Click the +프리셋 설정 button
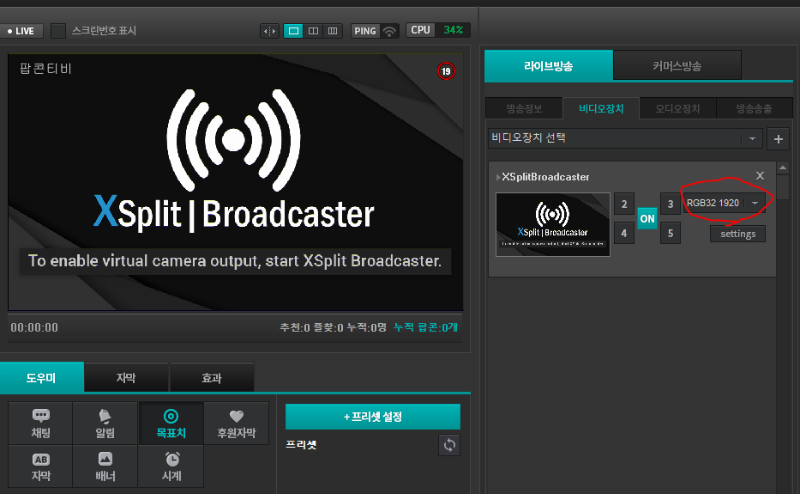800x494 pixels. pos(373,417)
